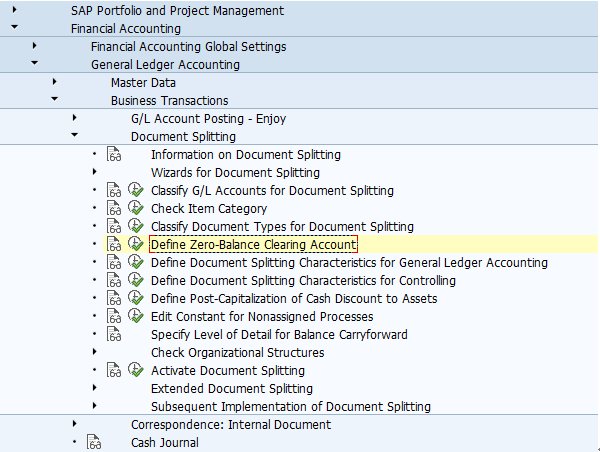Select Information on Document Splitting entry
This screenshot has height=452, width=600.
(x=246, y=155)
